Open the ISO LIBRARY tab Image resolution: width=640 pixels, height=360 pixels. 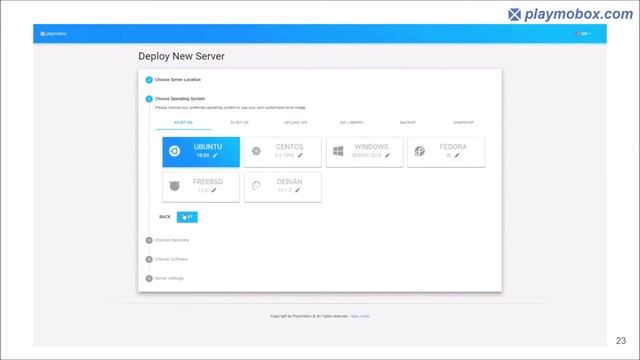tap(351, 122)
